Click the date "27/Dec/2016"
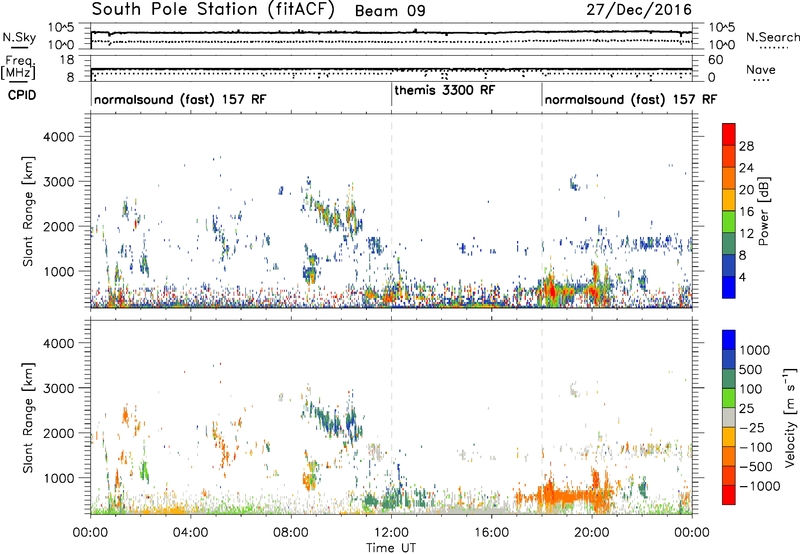The image size is (800, 554). click(x=639, y=10)
